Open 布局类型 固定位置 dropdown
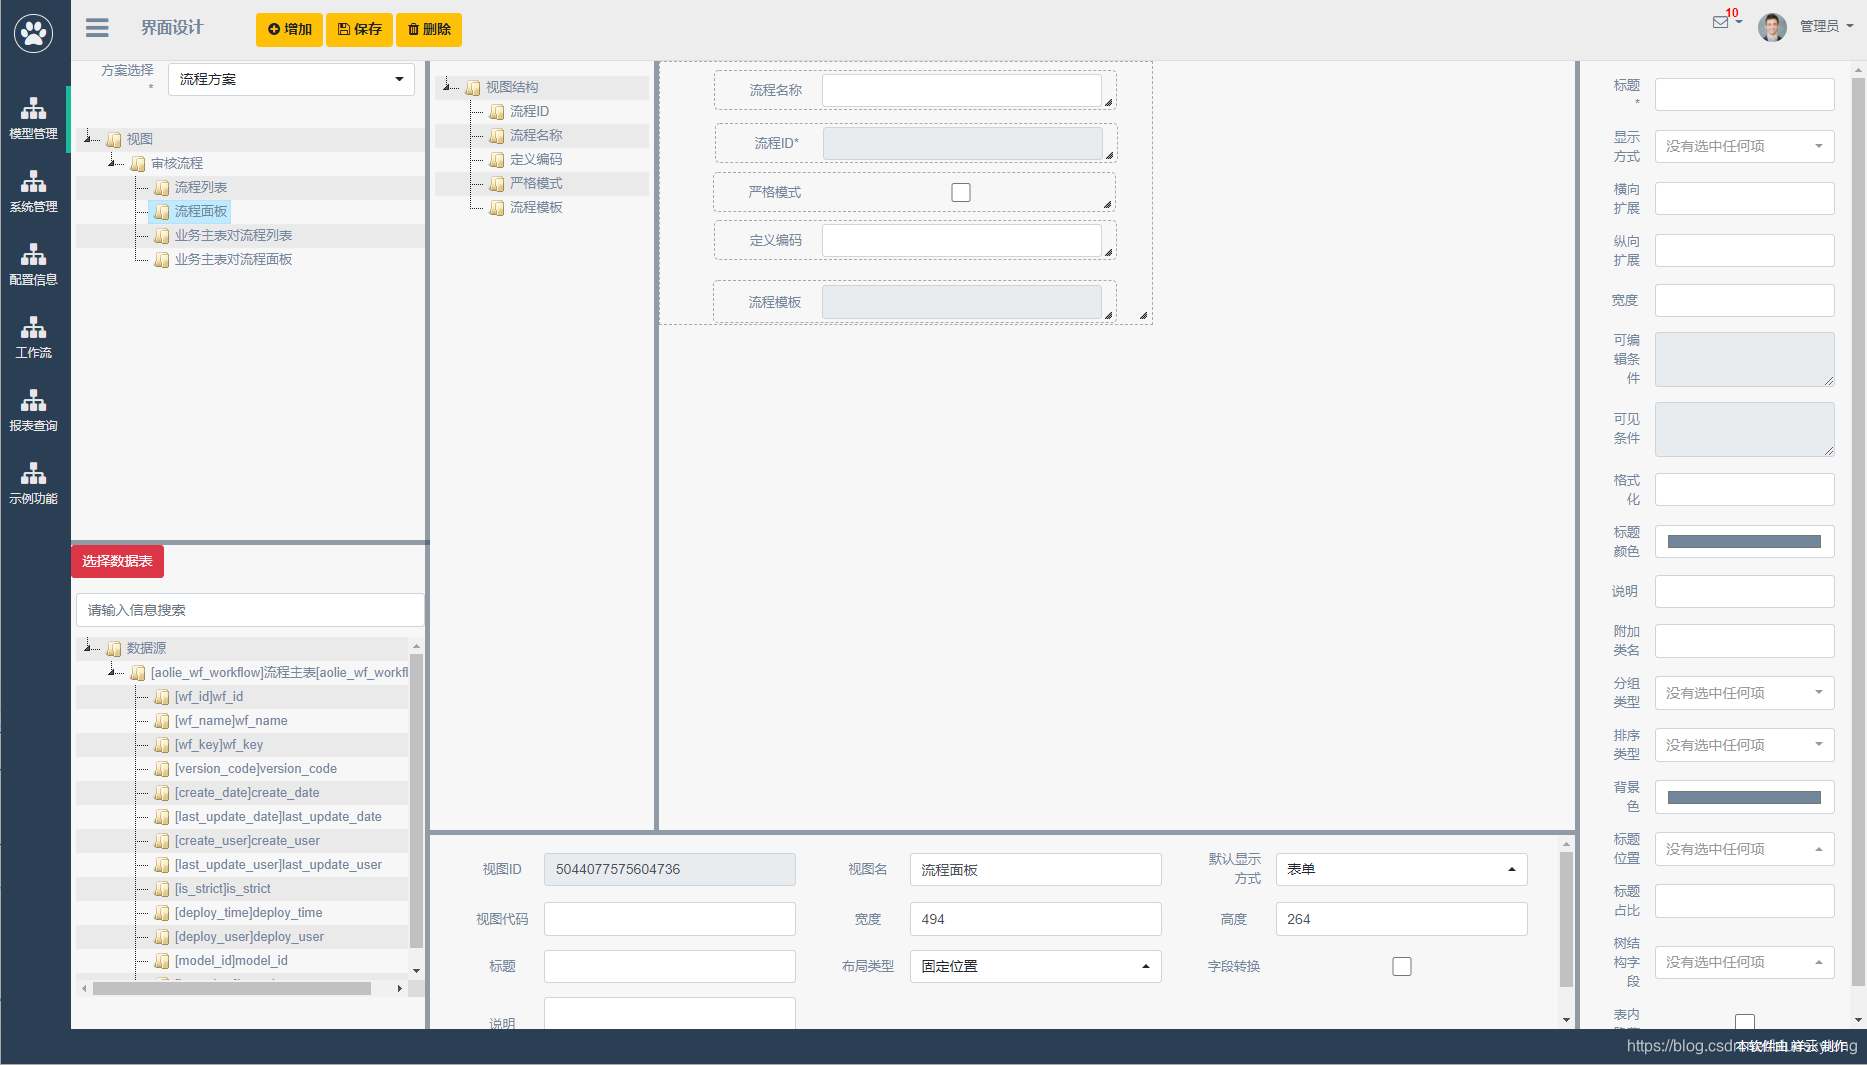 click(x=1035, y=966)
